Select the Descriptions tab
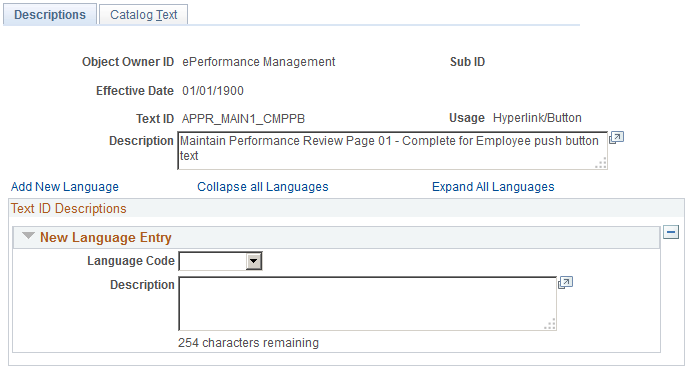The width and height of the screenshot is (691, 369). (50, 15)
